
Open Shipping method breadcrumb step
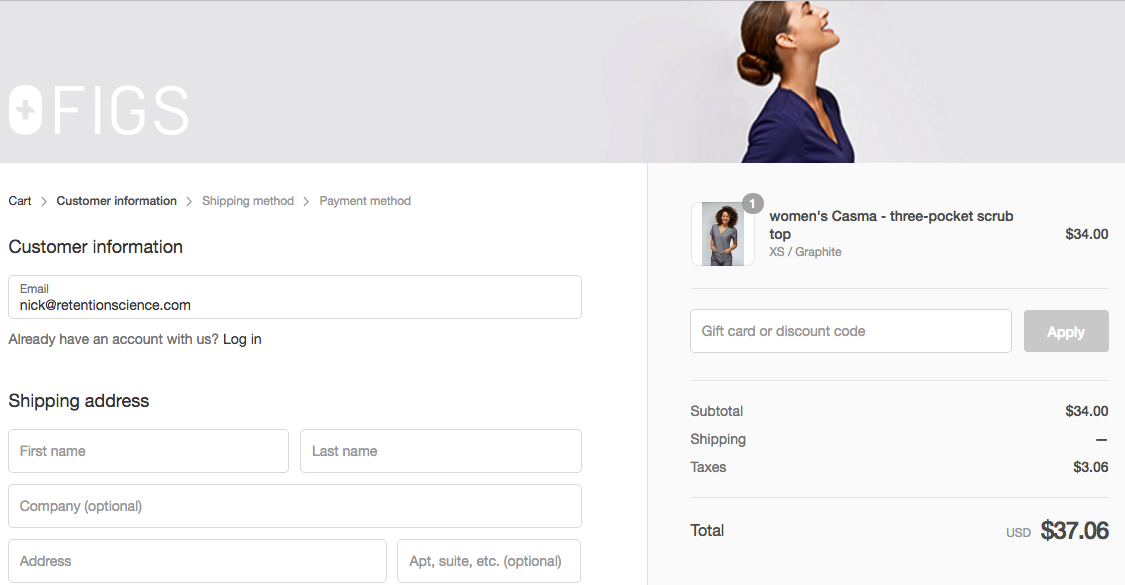coord(248,201)
